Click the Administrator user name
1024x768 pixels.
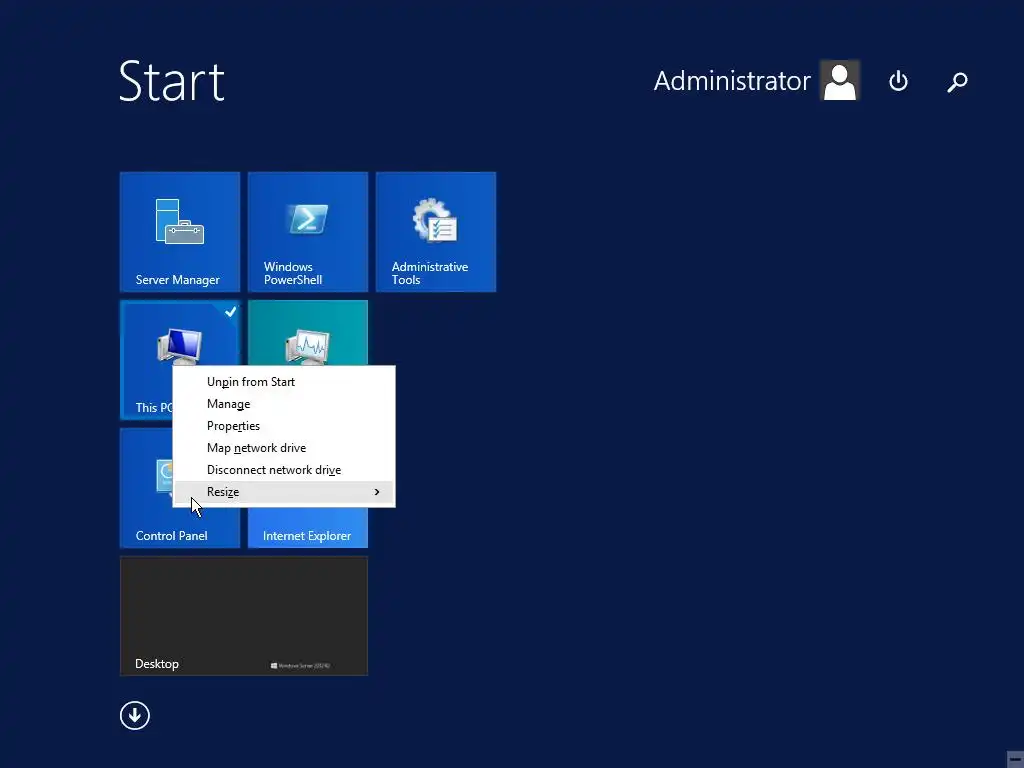(732, 81)
